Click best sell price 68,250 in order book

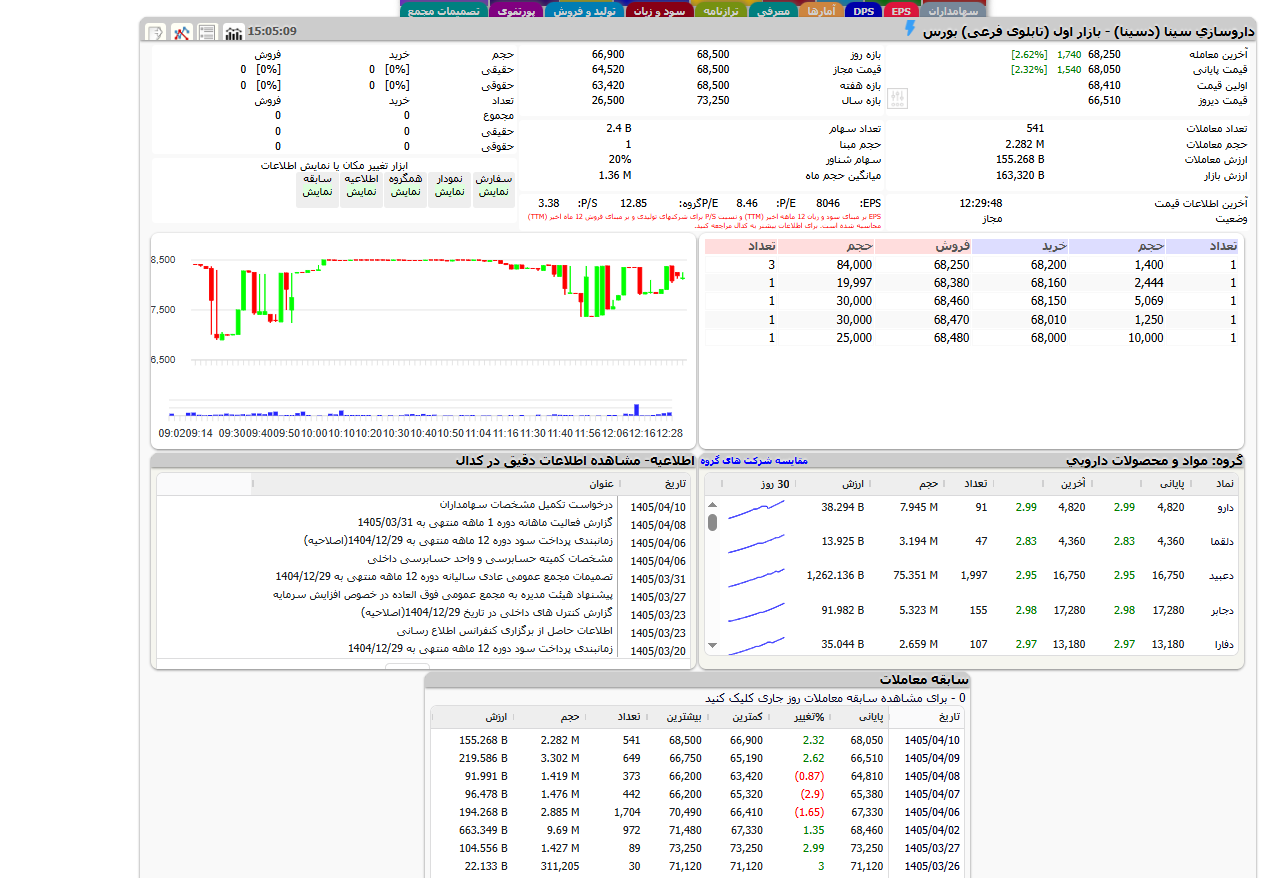click(951, 265)
